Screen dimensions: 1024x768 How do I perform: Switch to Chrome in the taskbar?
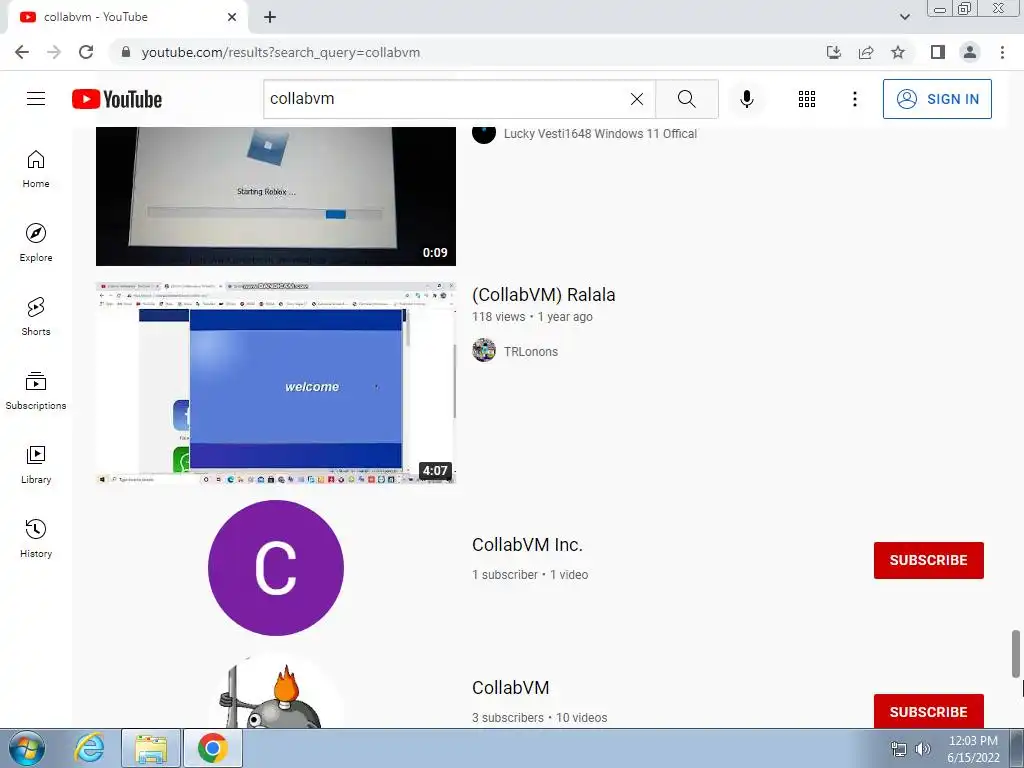pyautogui.click(x=212, y=748)
